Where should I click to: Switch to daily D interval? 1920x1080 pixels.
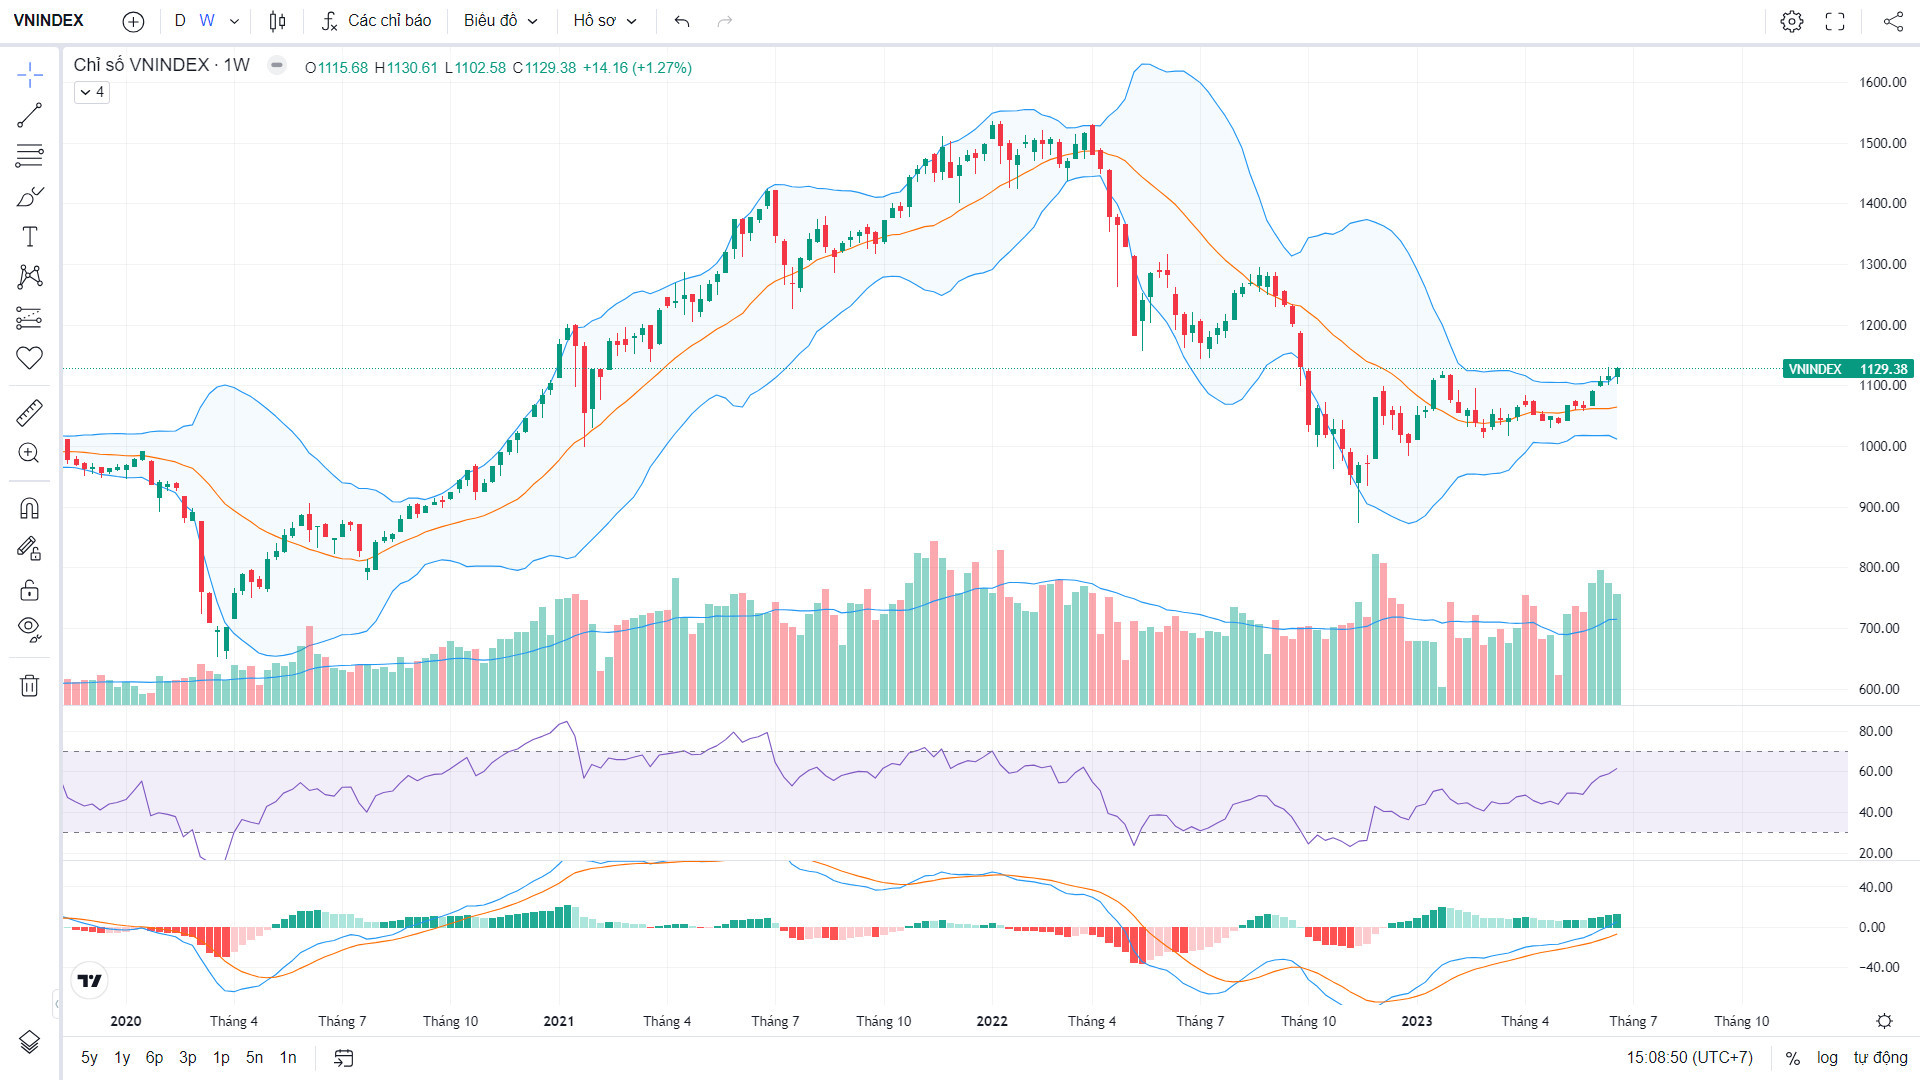coord(180,21)
